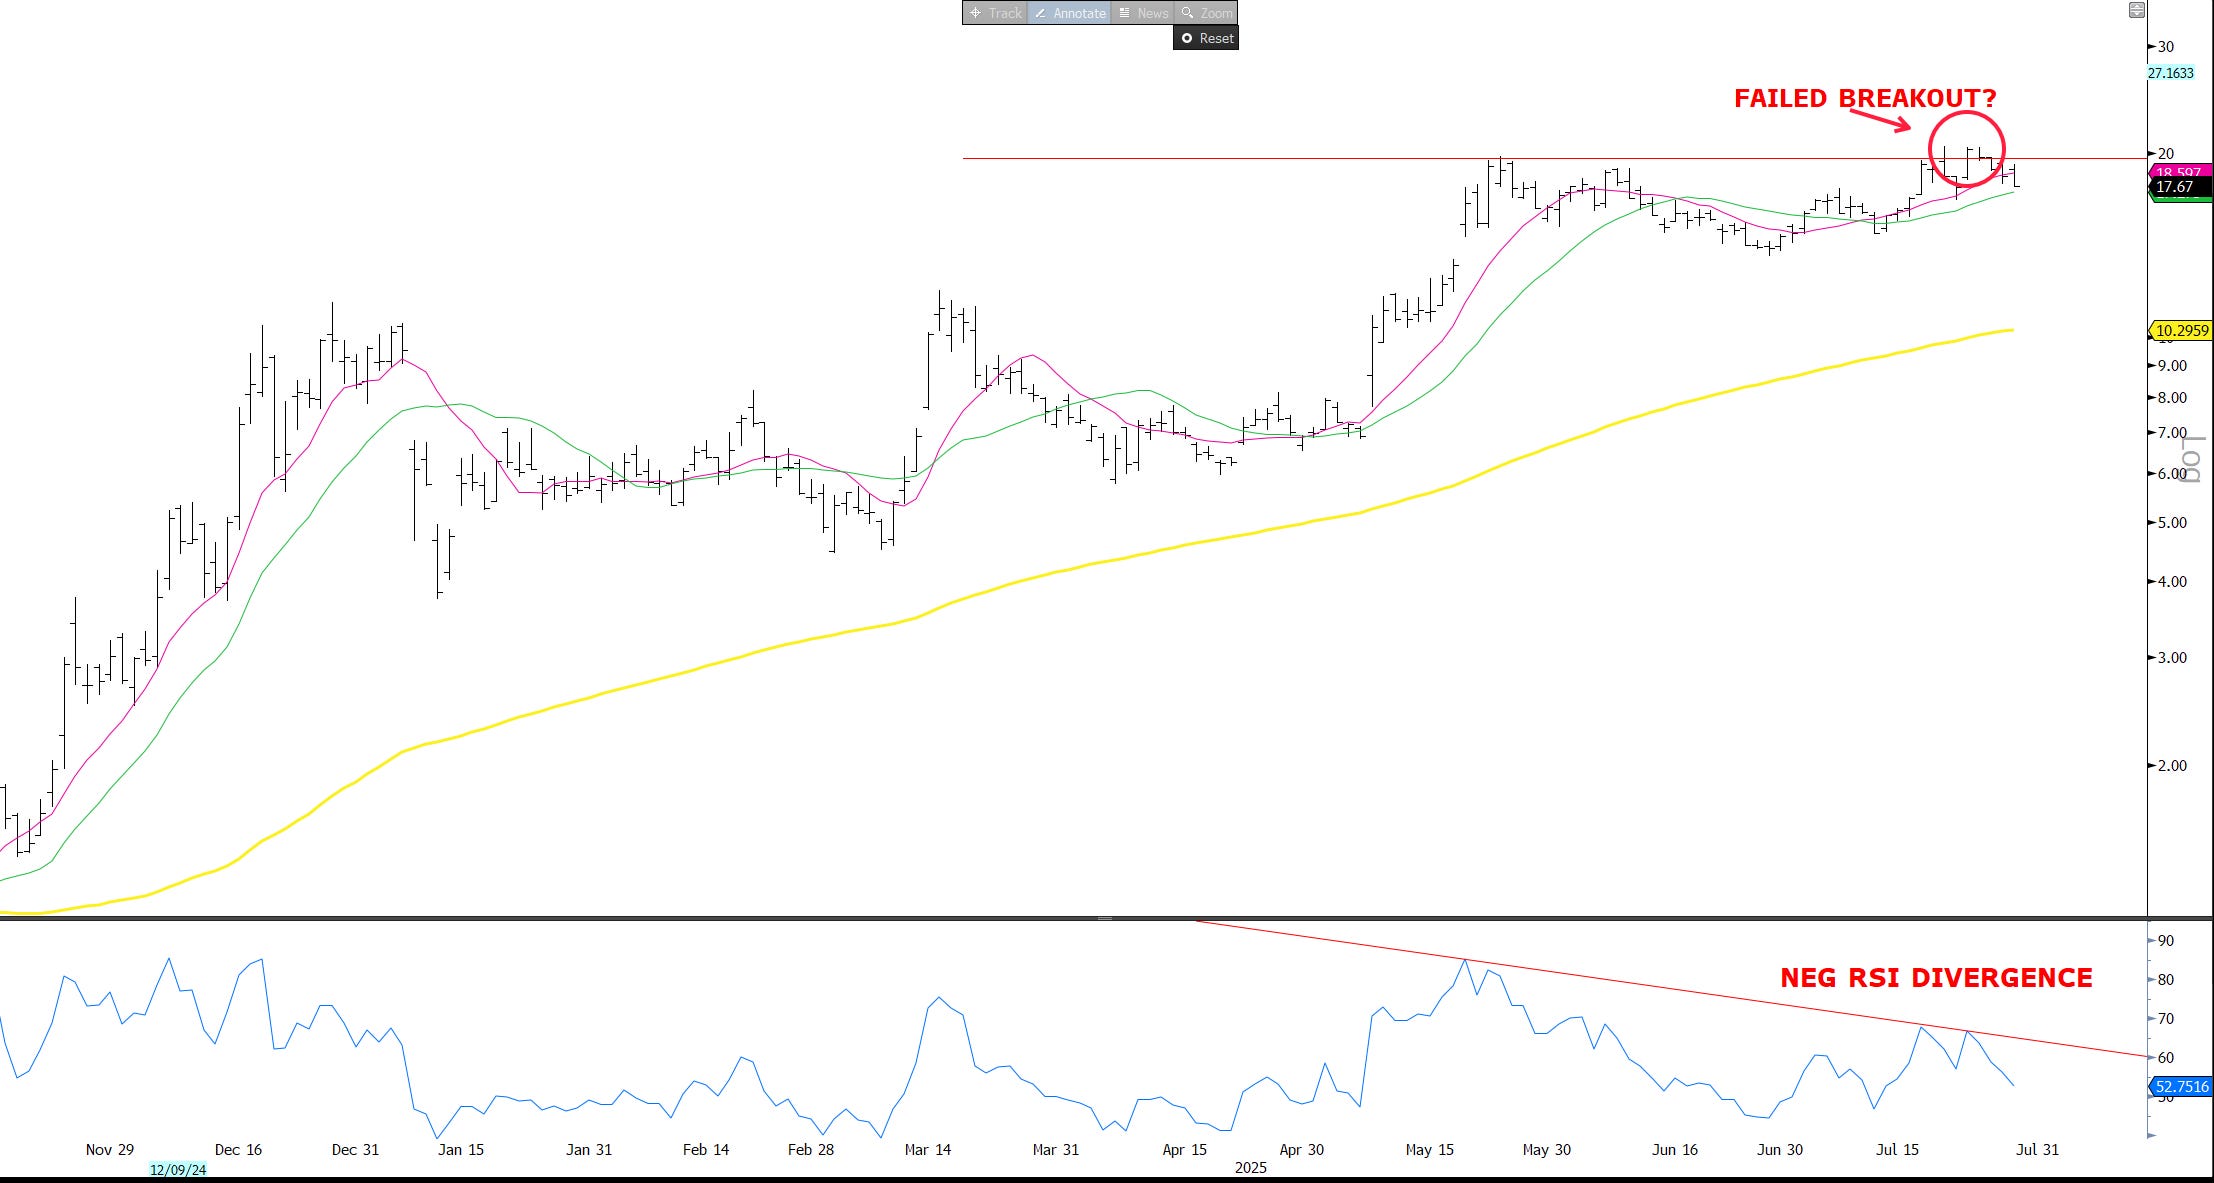Click the panel collapse/expand icon at top right

click(2135, 10)
